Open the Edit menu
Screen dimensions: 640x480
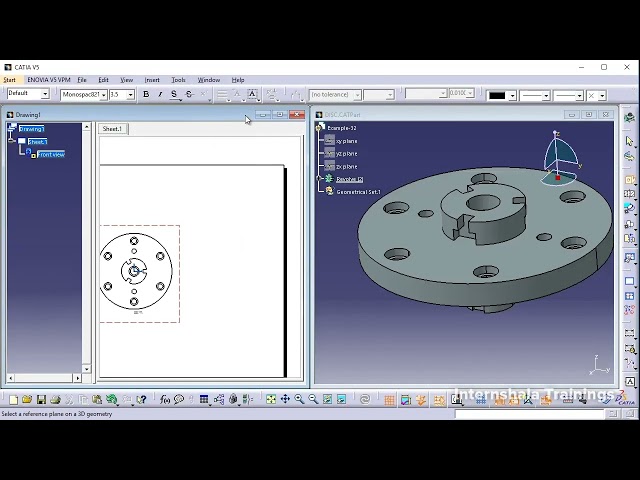(103, 80)
